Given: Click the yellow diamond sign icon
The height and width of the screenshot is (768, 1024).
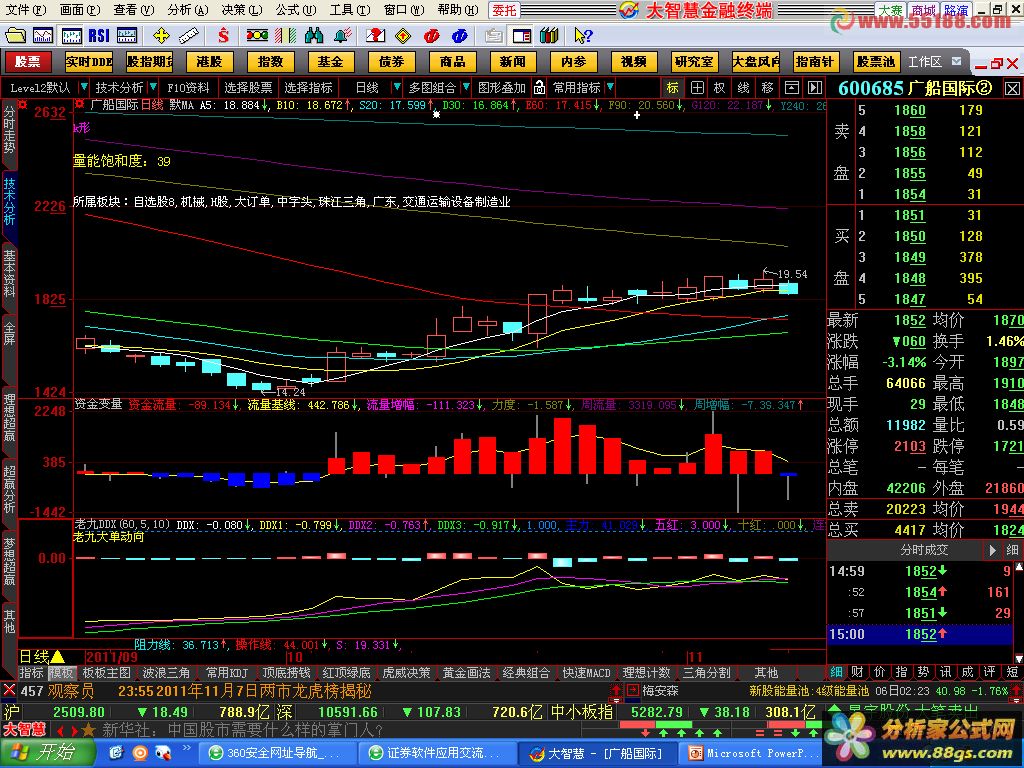Looking at the screenshot, I should click(x=404, y=35).
